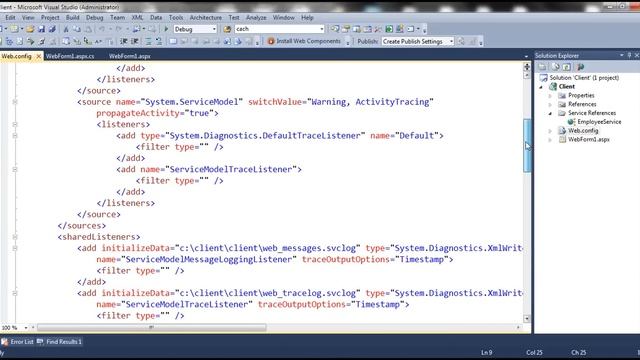
Task: Click the green Start Page toolbar icon
Action: (x=389, y=29)
